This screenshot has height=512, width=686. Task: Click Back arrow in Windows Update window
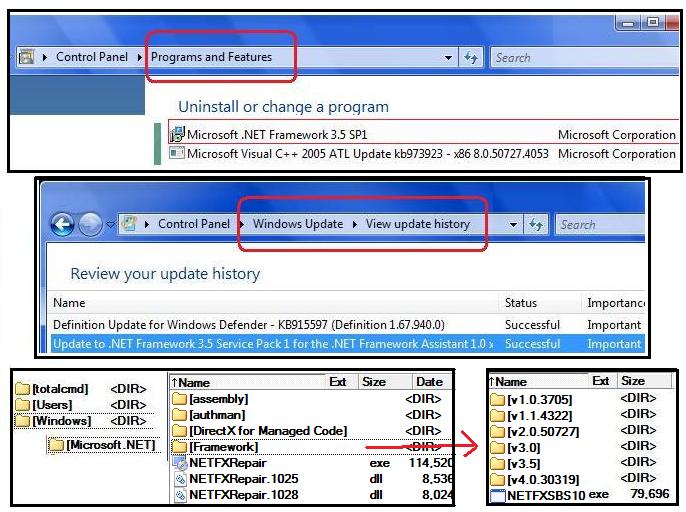coord(63,224)
